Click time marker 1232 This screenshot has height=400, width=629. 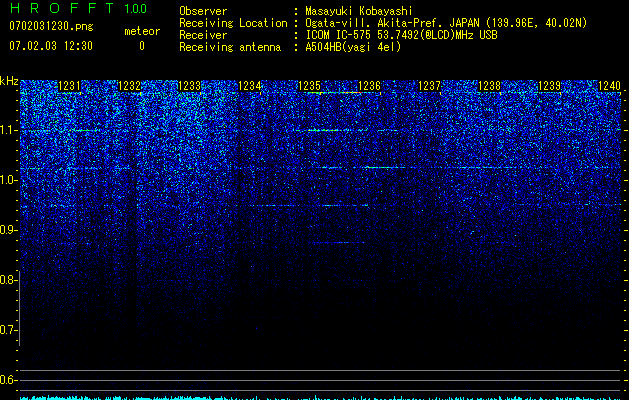(129, 86)
